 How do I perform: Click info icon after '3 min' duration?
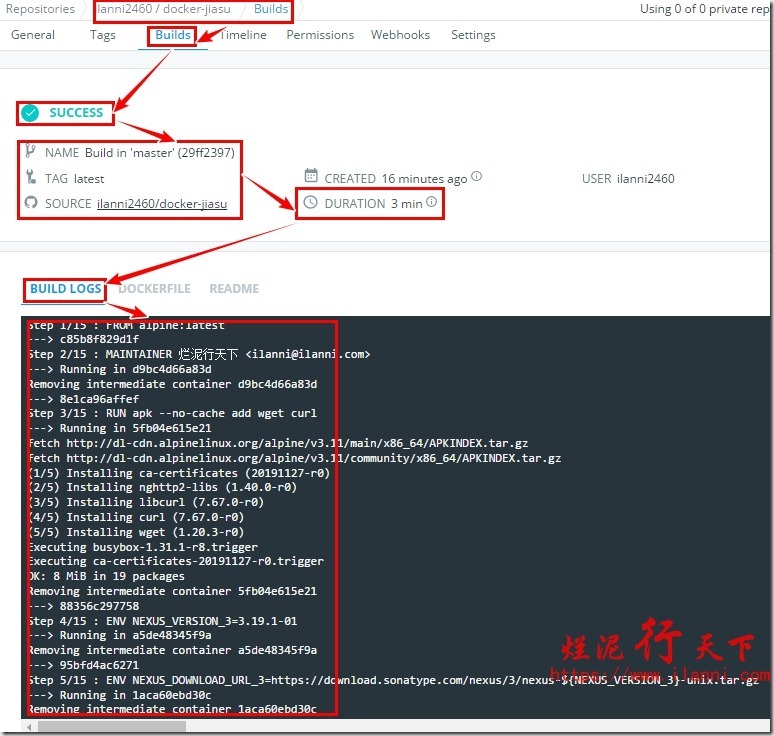pos(432,202)
